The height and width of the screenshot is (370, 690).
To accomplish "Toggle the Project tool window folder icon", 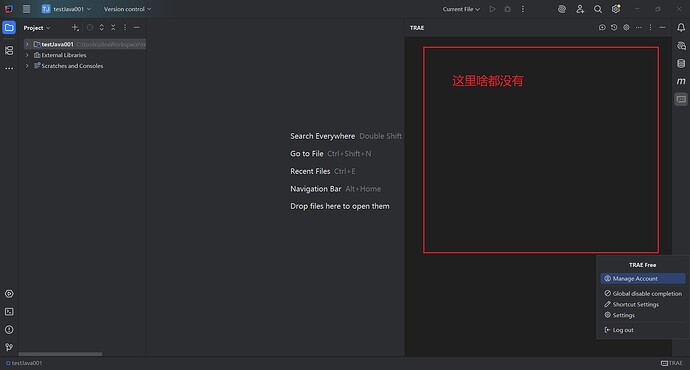I will pyautogui.click(x=9, y=28).
